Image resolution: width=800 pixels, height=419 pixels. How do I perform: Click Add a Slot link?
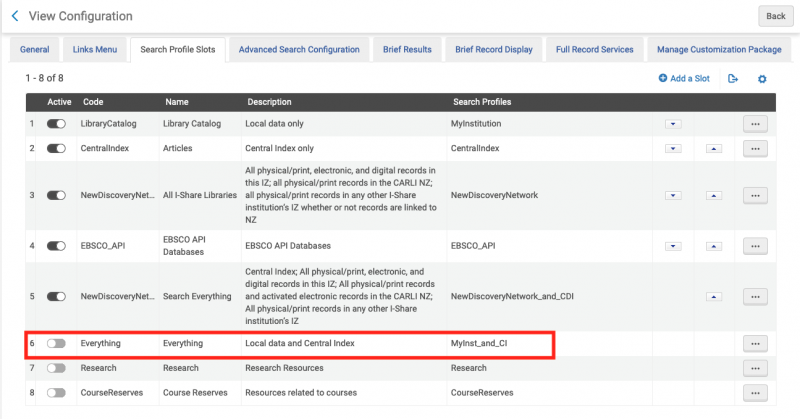click(684, 78)
